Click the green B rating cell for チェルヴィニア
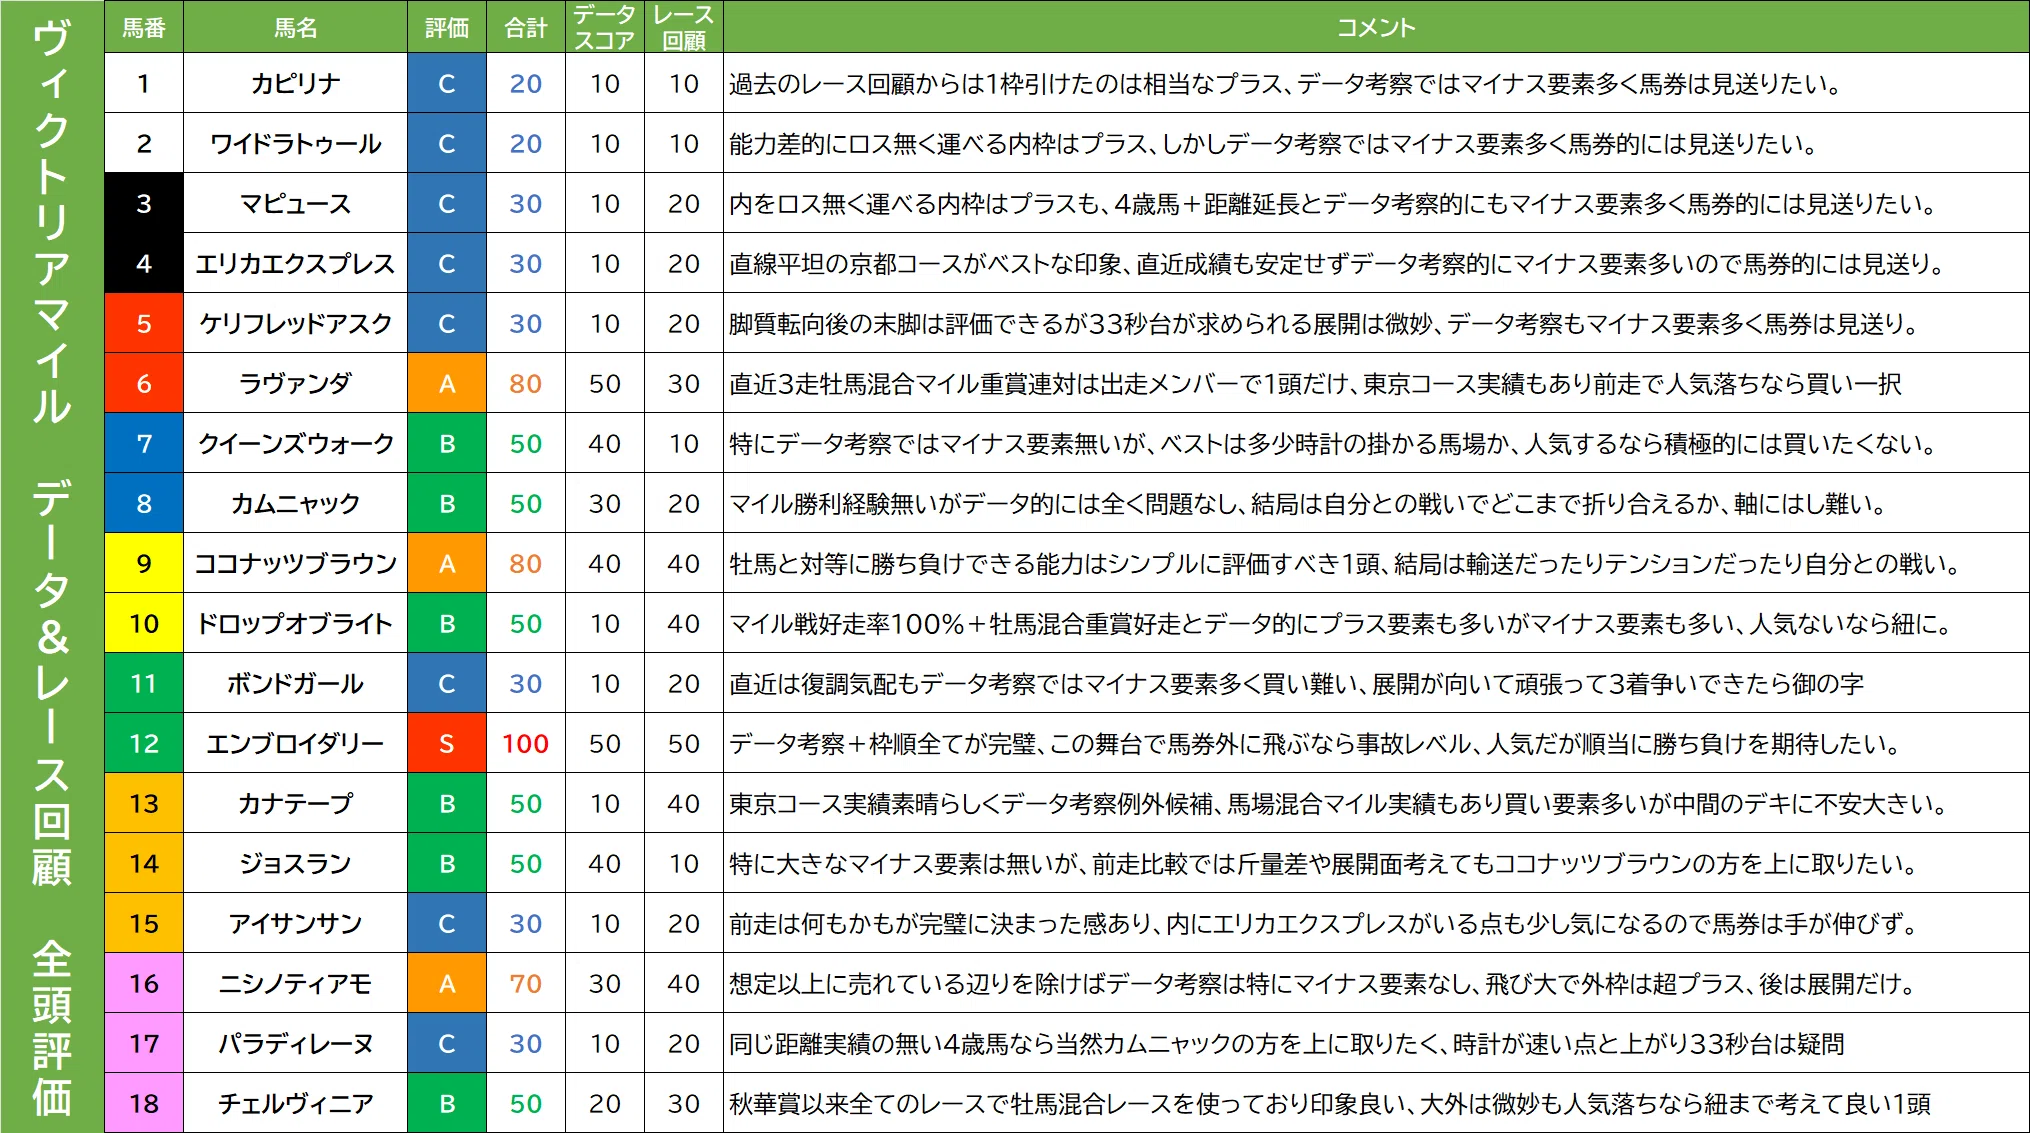 point(447,1103)
